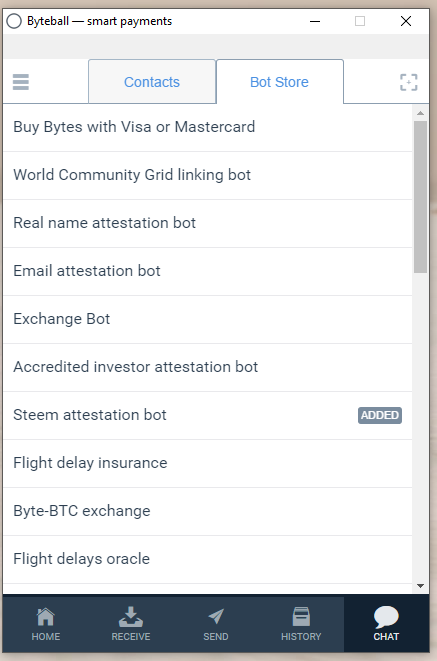The image size is (437, 661).
Task: Open the hamburger menu icon
Action: coord(21,82)
